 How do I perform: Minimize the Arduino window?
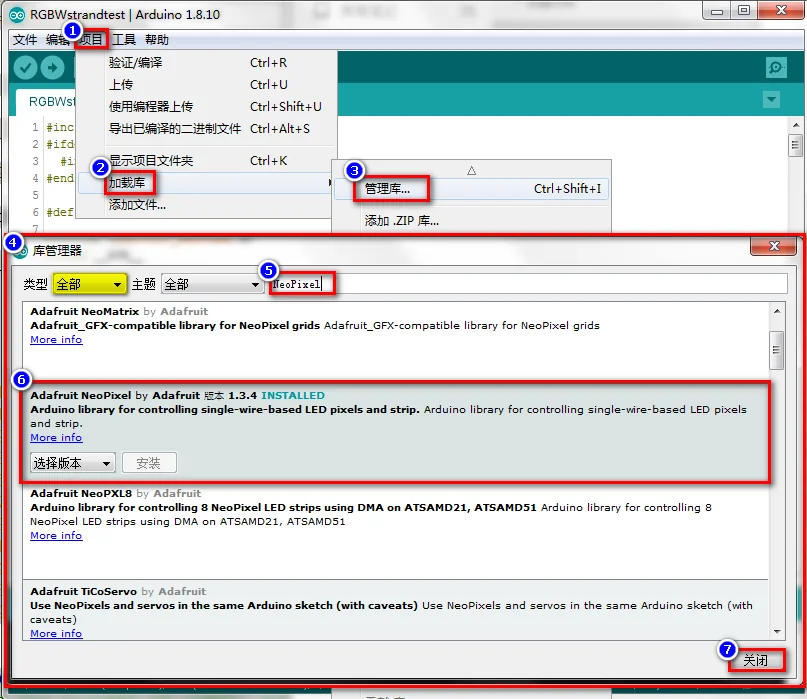click(716, 11)
